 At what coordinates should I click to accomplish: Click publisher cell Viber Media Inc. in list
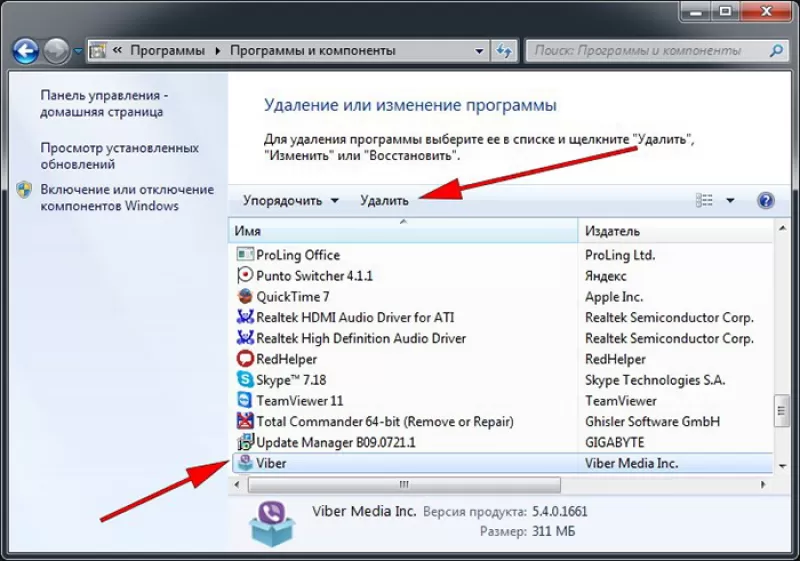(x=631, y=463)
